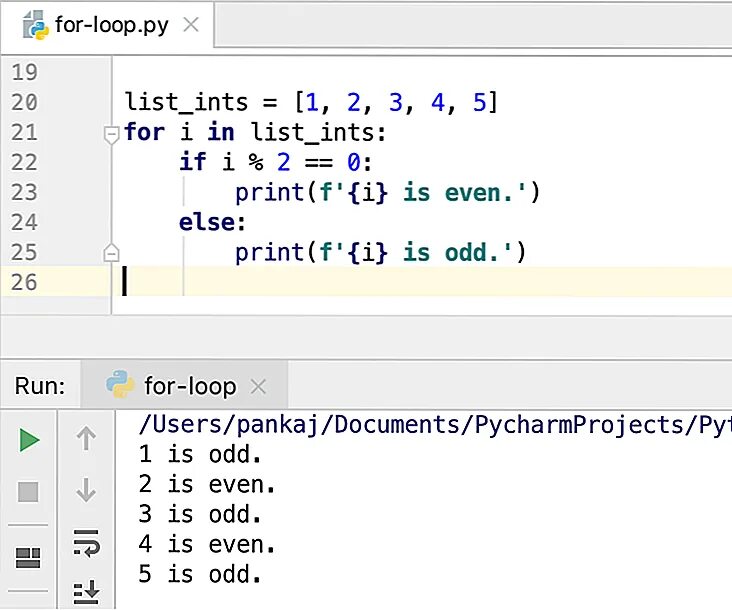This screenshot has height=610, width=732.
Task: Click line number 26 in the gutter
Action: [x=24, y=282]
